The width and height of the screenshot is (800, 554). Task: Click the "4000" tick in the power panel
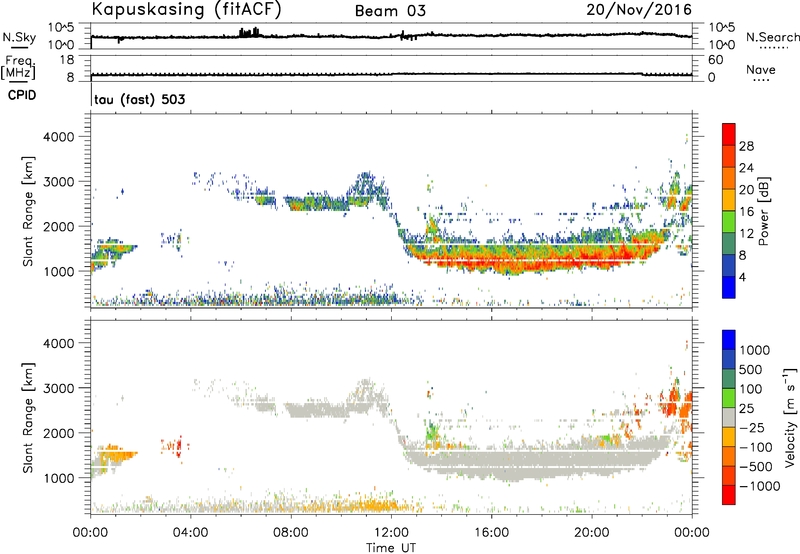58,137
